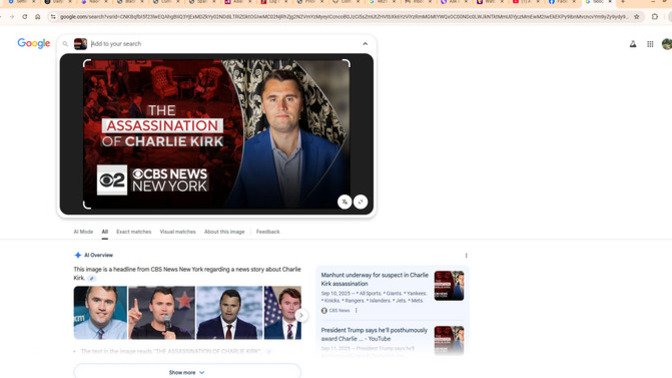The width and height of the screenshot is (672, 378).
Task: Open a new browser tab with the plus button
Action: click(x=623, y=2)
